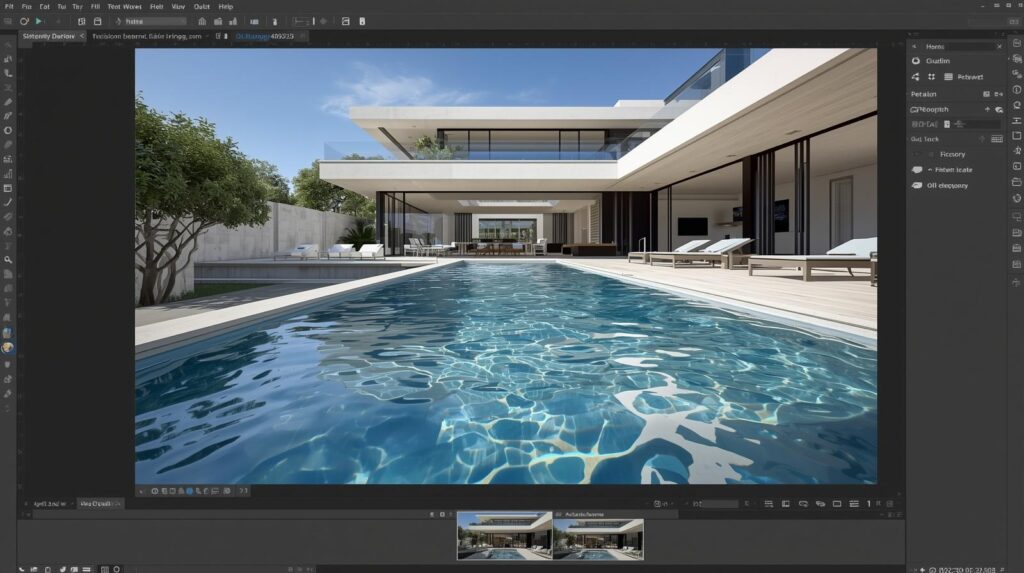This screenshot has width=1024, height=573.
Task: Toggle visibility of the Fitbett Icate item
Action: click(x=917, y=170)
